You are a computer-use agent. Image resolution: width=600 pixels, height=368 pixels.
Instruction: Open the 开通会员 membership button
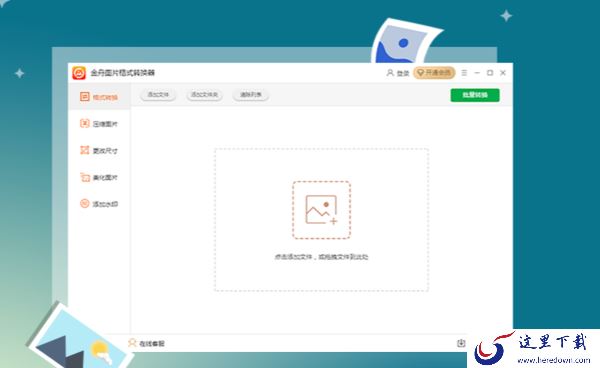coord(434,73)
